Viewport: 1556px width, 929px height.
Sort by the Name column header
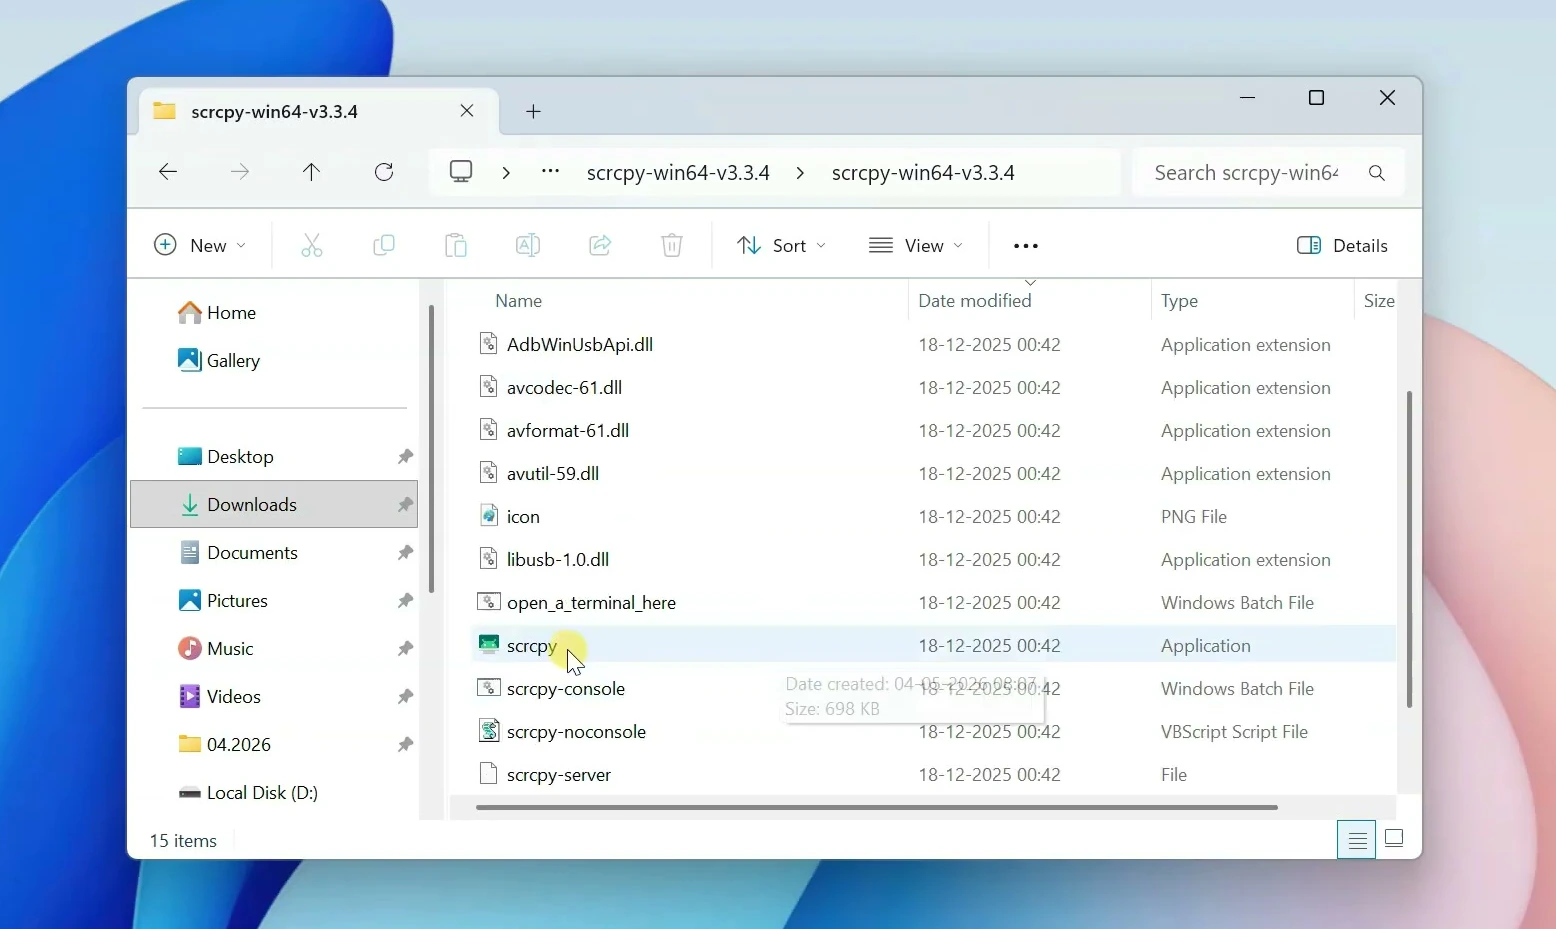coord(518,301)
